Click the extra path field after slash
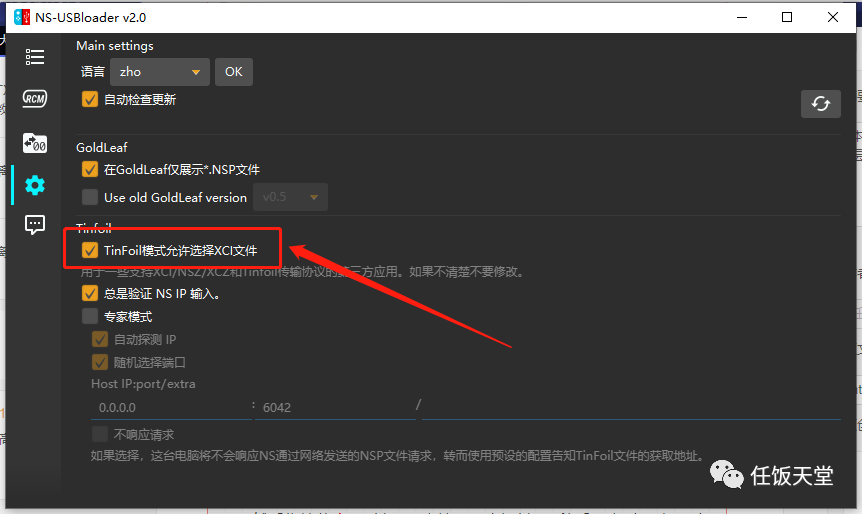 [x=631, y=407]
